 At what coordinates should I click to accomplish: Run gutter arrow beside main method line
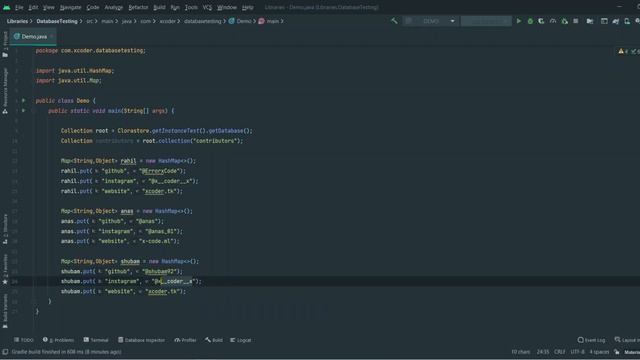click(x=24, y=111)
